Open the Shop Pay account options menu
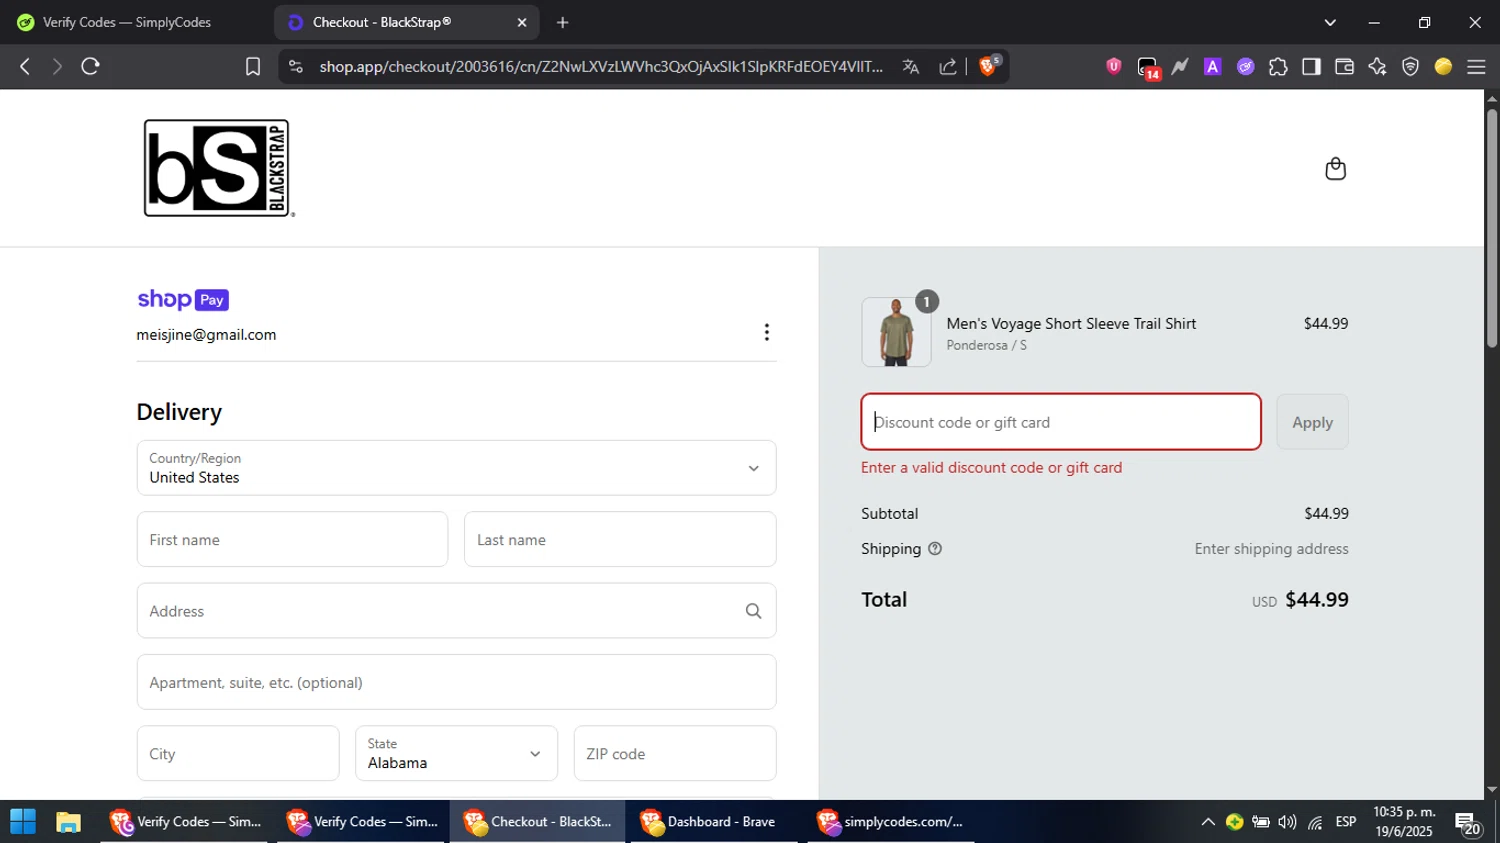 [x=766, y=332]
